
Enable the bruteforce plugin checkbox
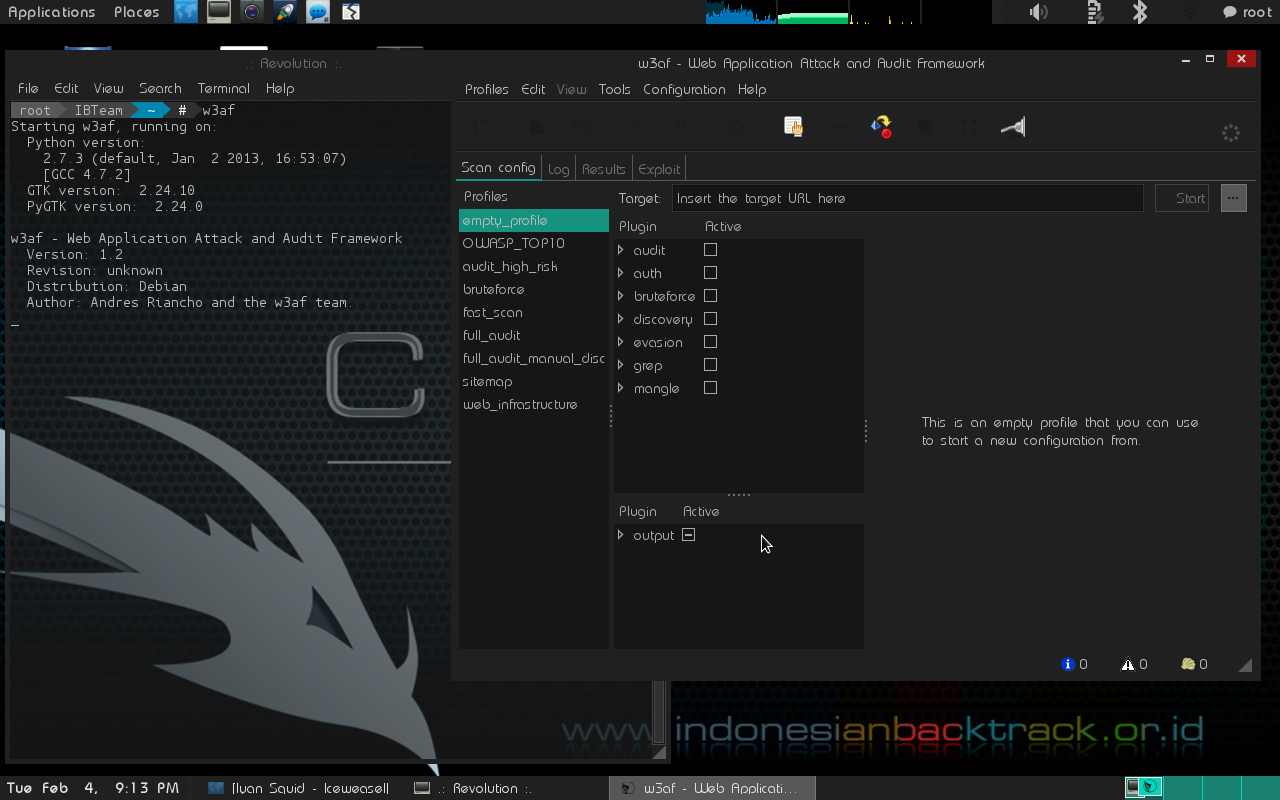click(x=710, y=296)
